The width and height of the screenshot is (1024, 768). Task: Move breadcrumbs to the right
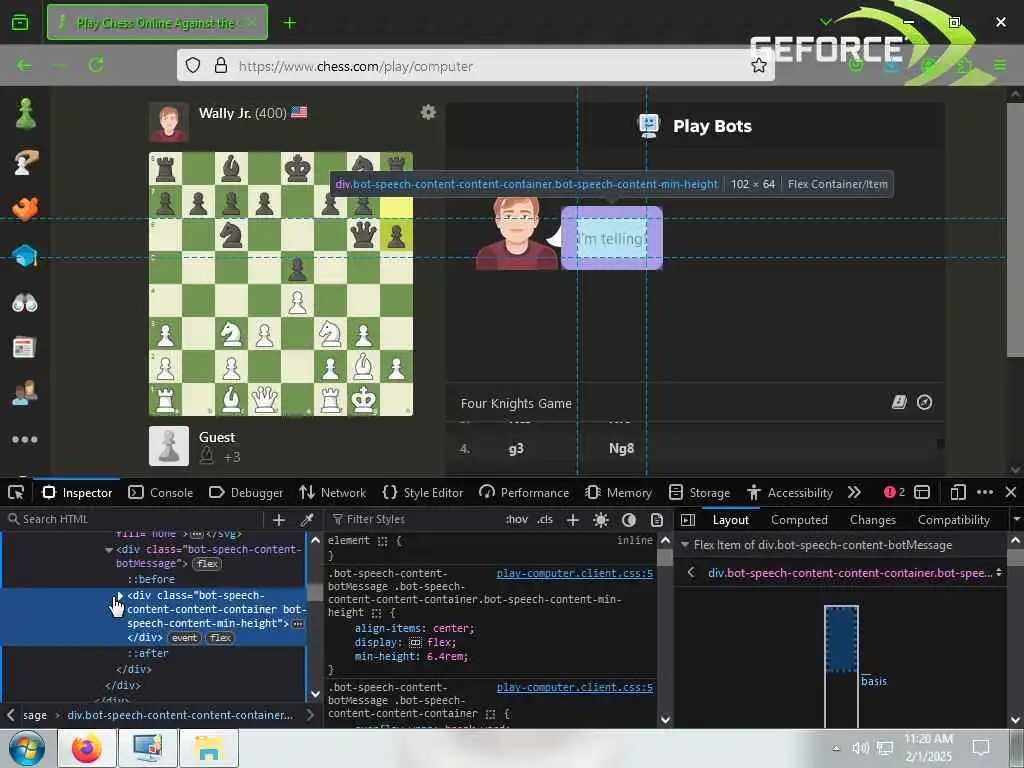click(310, 715)
